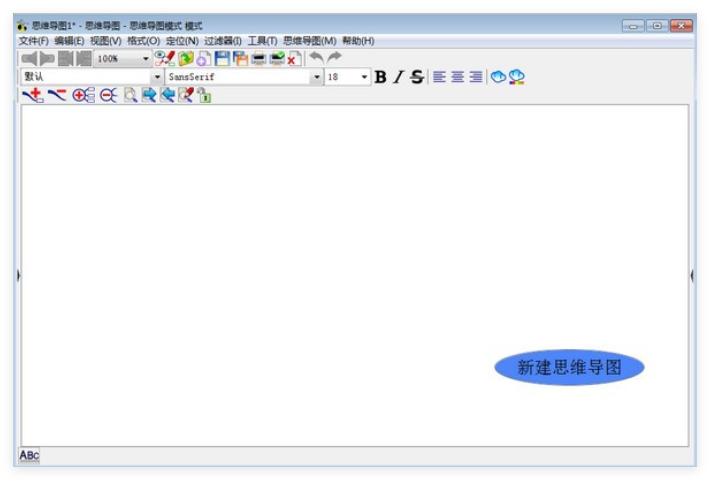Screen dimensions: 710x480
Task: Open the 编辑(E) menu
Action: coord(69,41)
